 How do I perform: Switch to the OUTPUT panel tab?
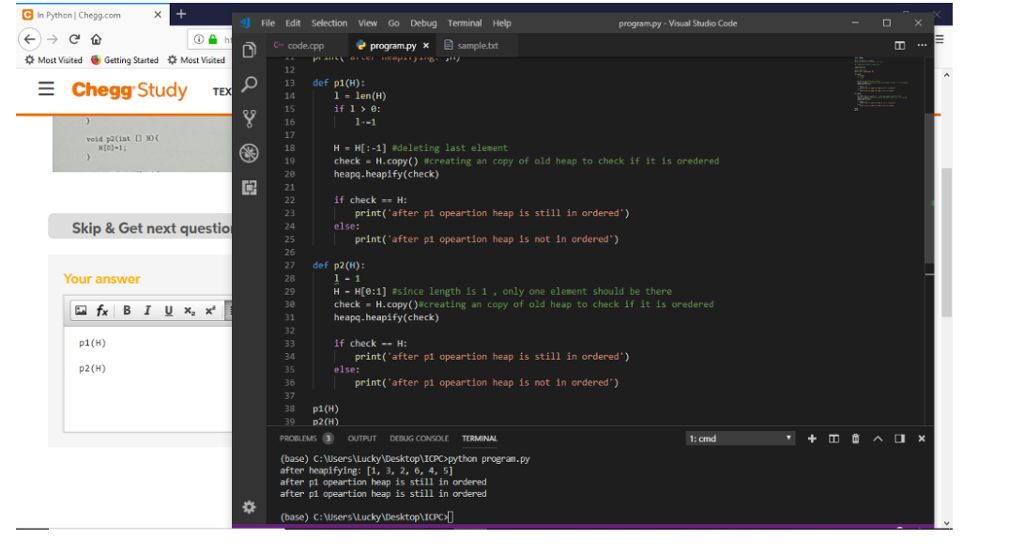pyautogui.click(x=362, y=439)
